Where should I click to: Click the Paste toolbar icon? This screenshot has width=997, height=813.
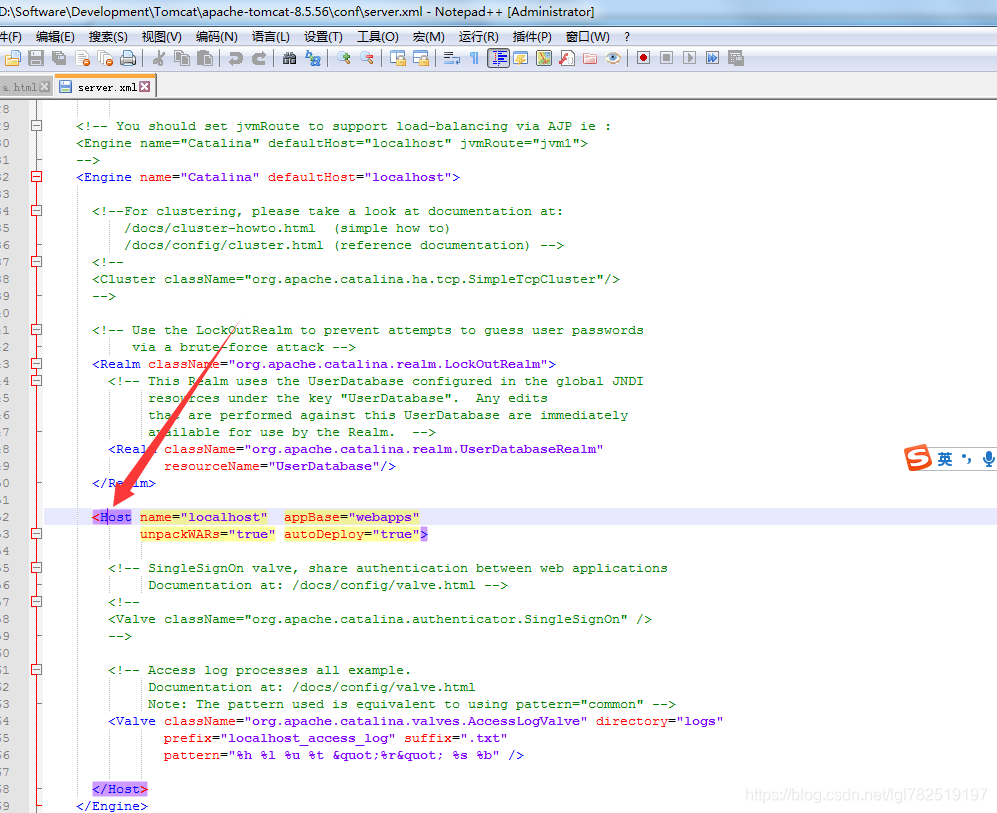[x=205, y=58]
